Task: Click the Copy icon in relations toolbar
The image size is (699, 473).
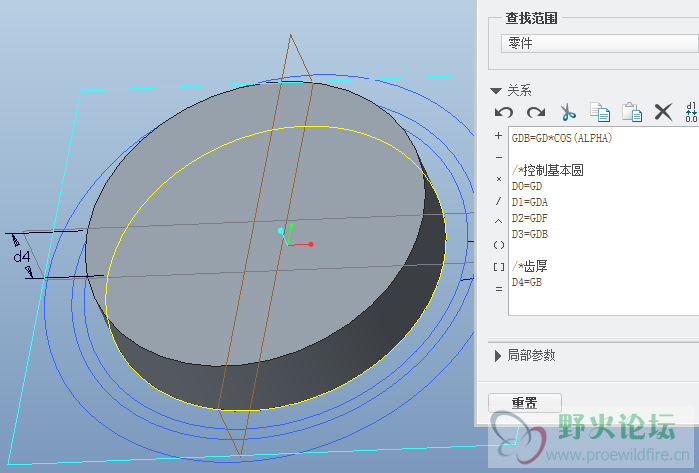Action: point(600,112)
